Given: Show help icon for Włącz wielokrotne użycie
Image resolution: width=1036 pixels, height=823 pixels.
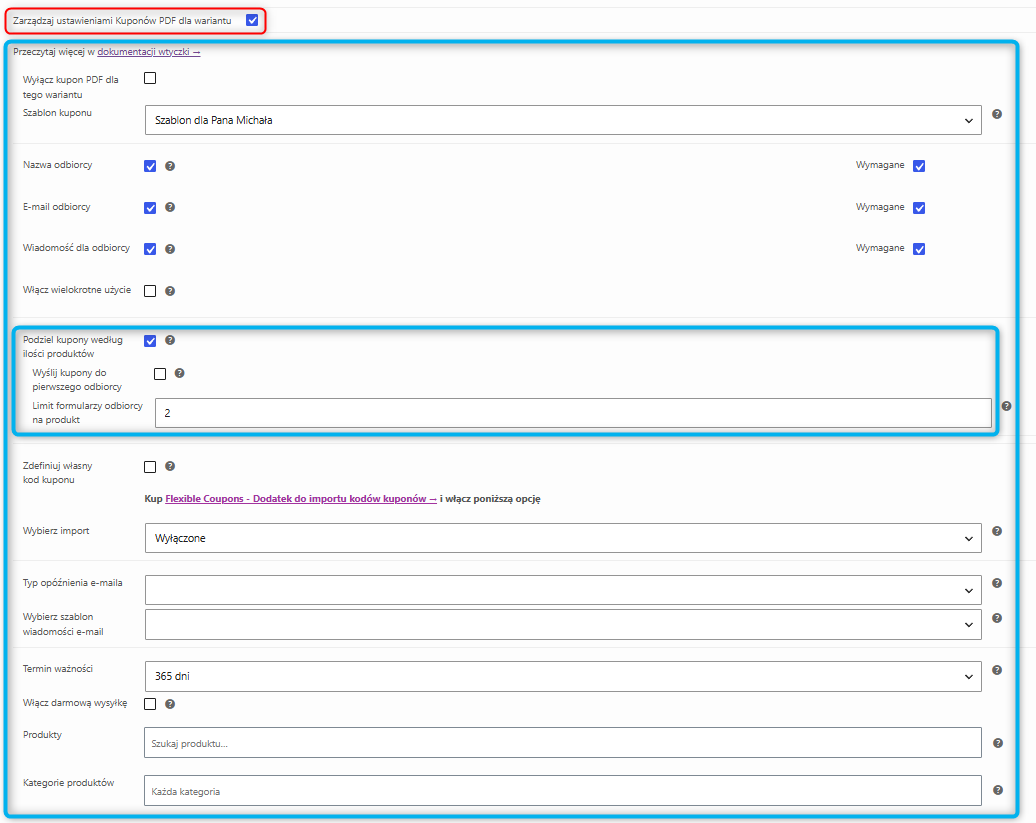Looking at the screenshot, I should (x=170, y=291).
